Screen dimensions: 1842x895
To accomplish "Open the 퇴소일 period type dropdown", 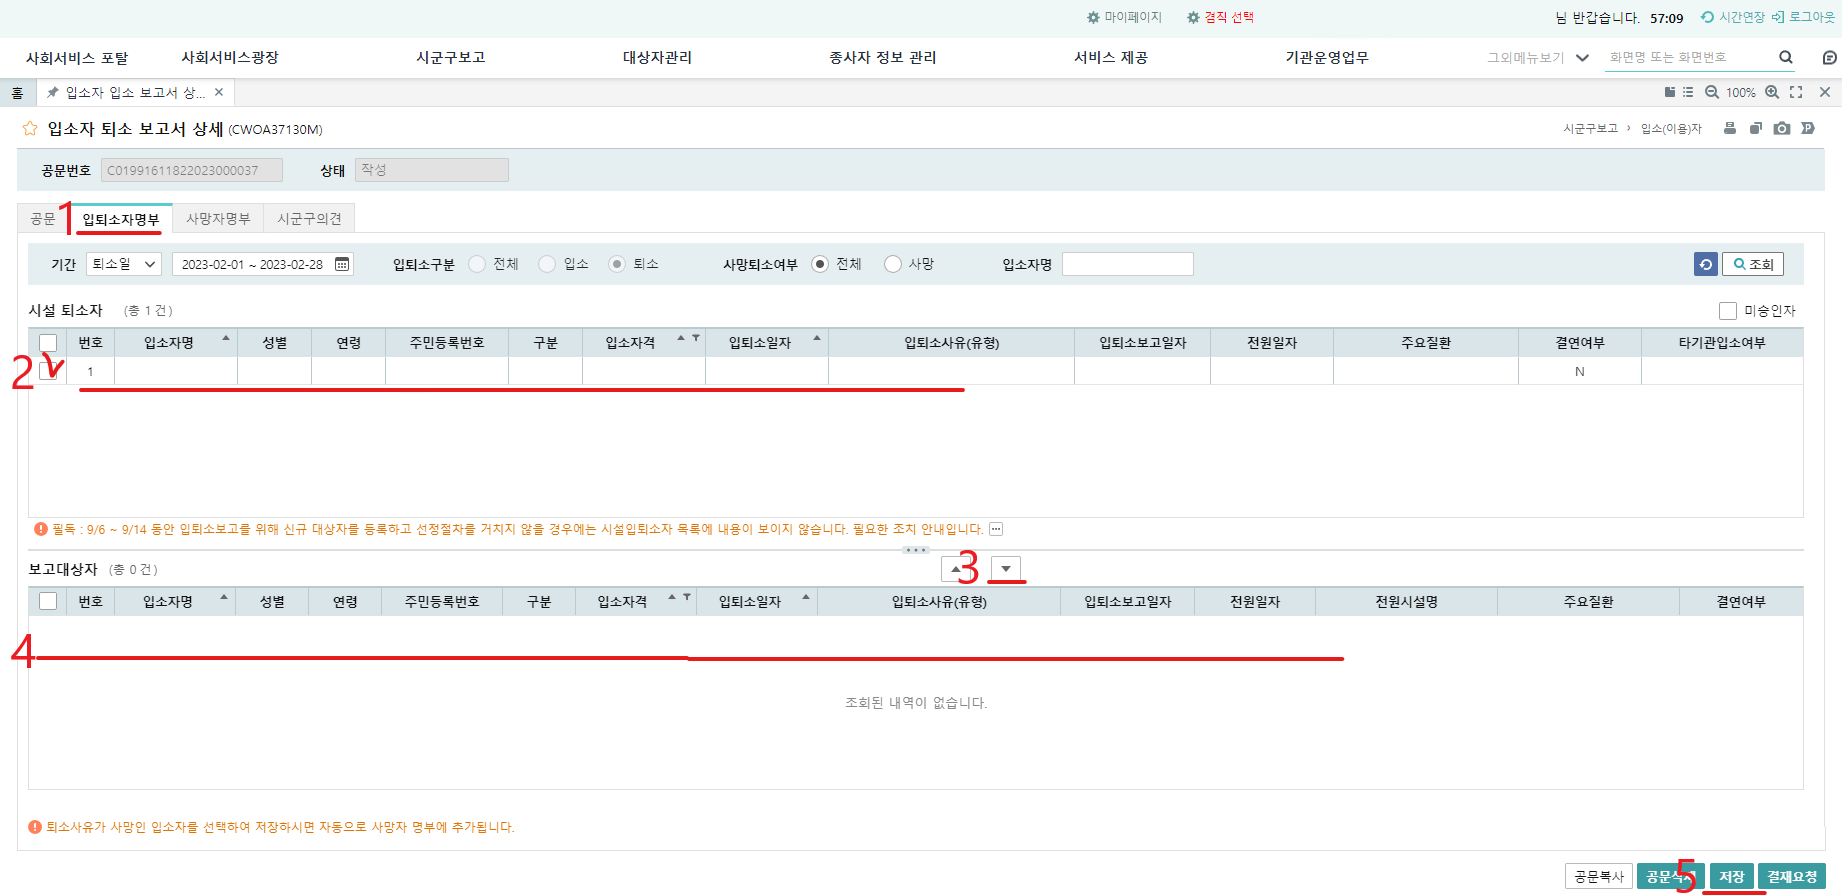I will pos(124,264).
